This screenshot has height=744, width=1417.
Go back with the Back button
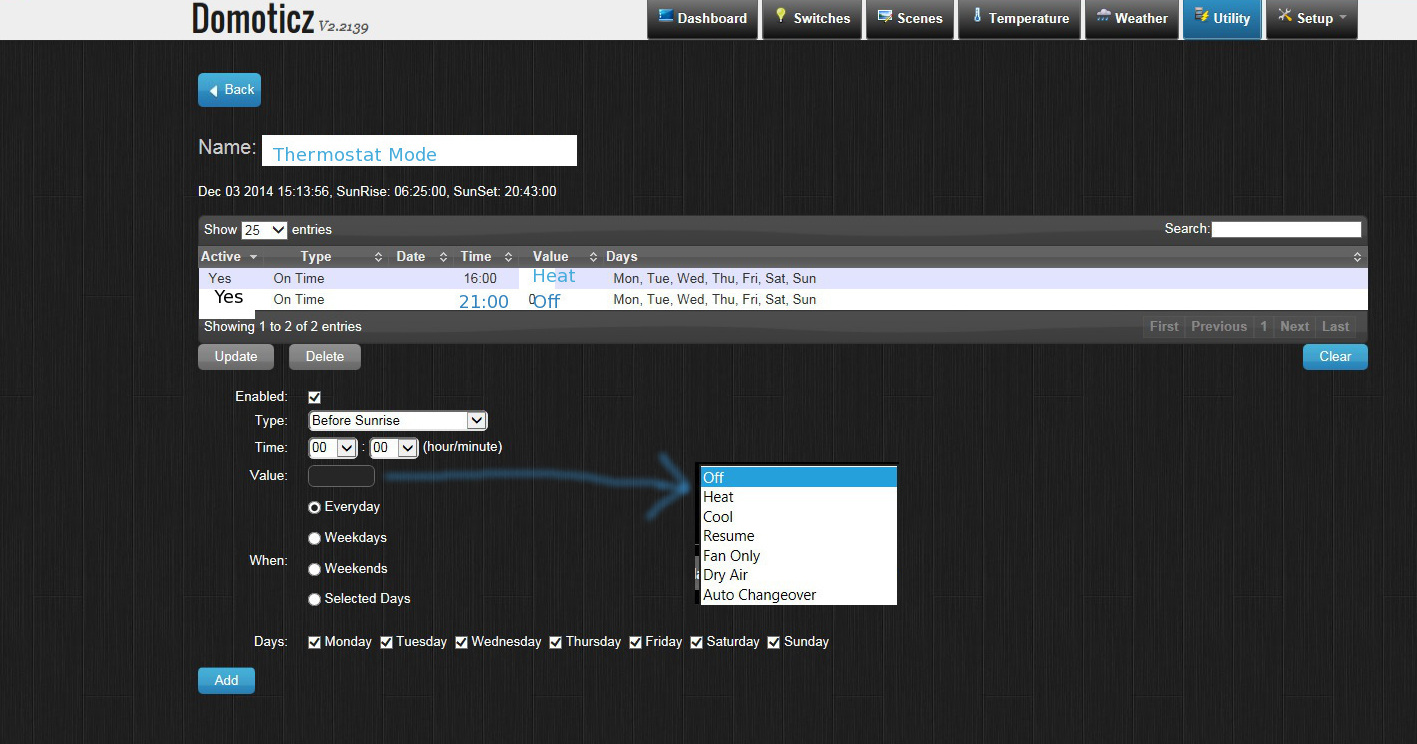229,90
